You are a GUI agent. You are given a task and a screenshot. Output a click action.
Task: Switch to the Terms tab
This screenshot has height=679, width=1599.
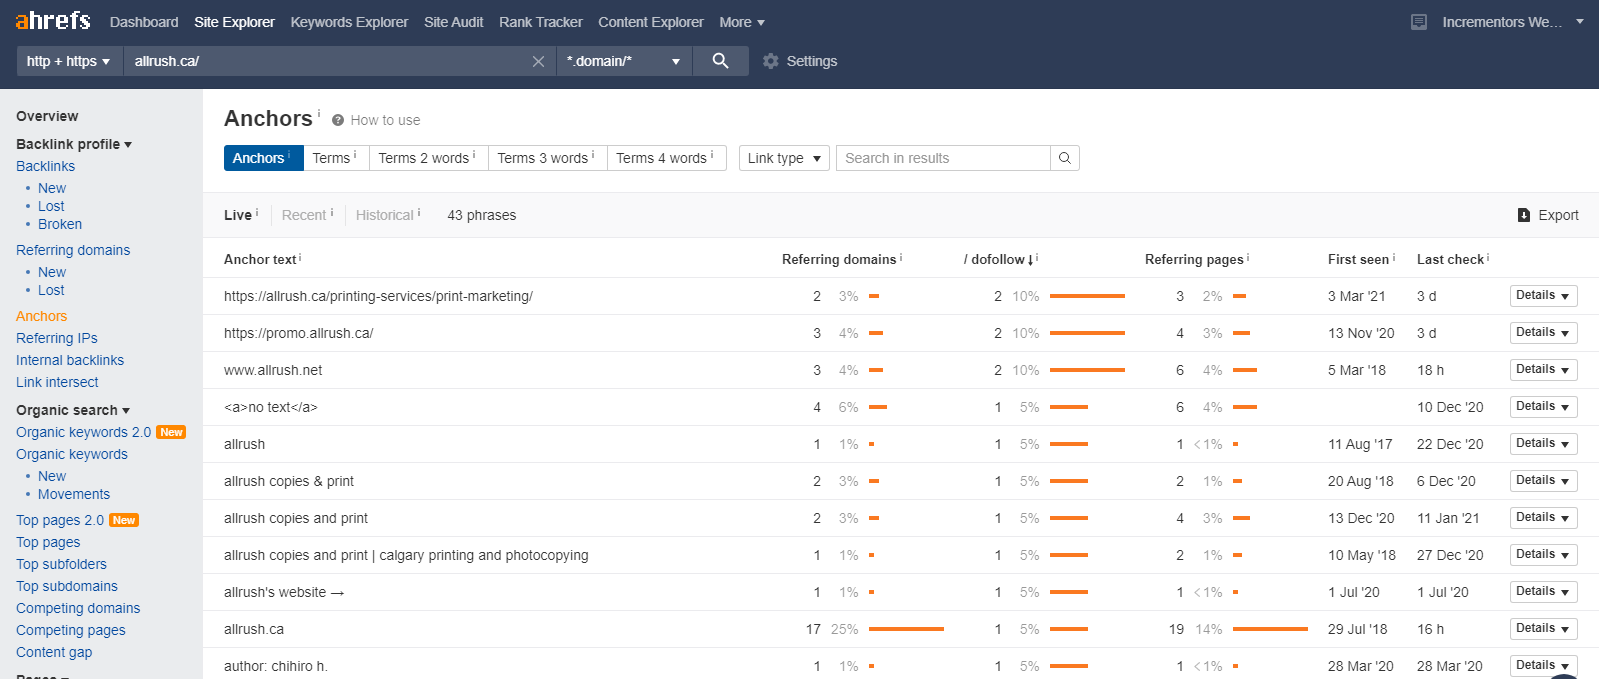pos(336,158)
